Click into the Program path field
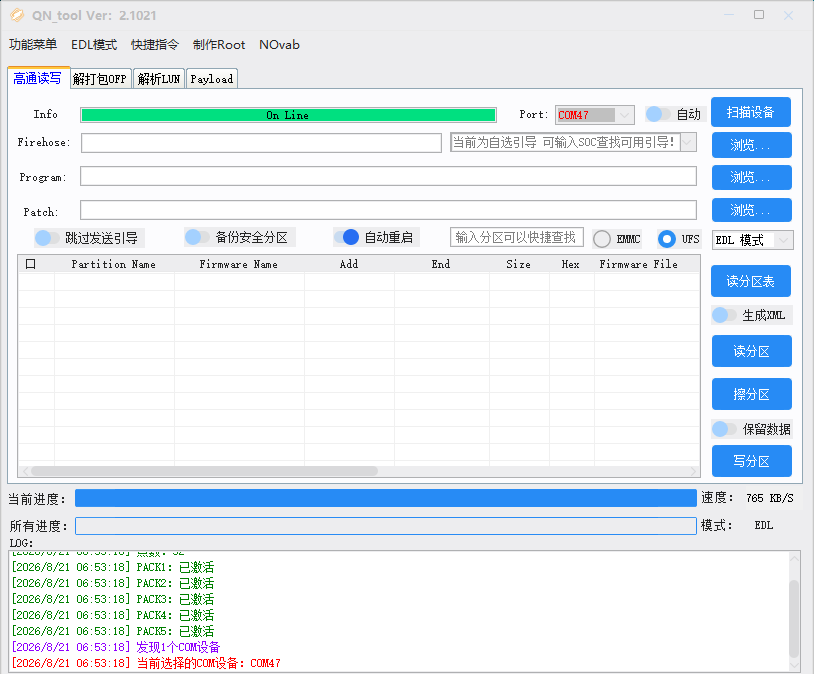 click(388, 176)
